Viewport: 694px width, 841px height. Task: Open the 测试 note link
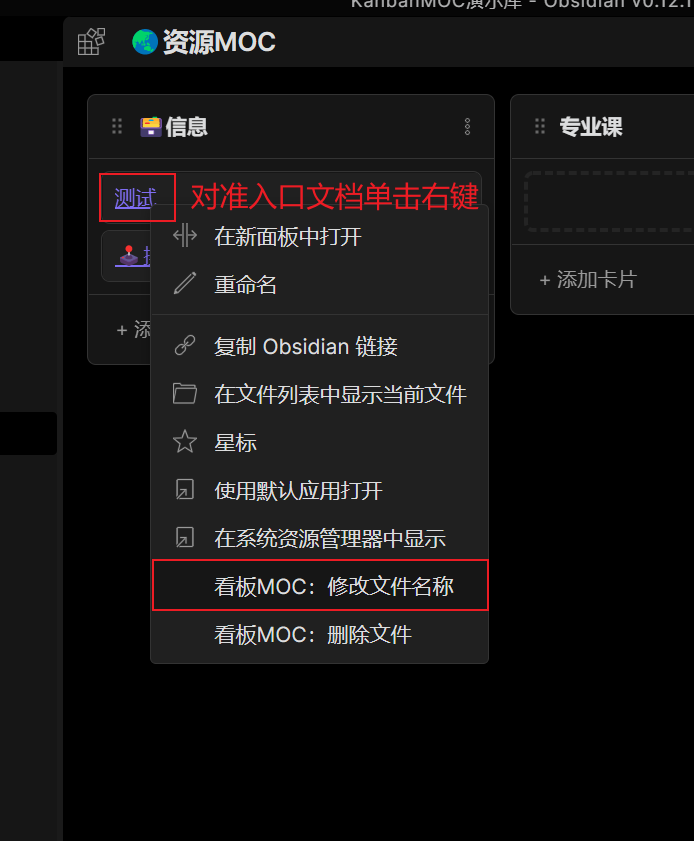pos(135,198)
